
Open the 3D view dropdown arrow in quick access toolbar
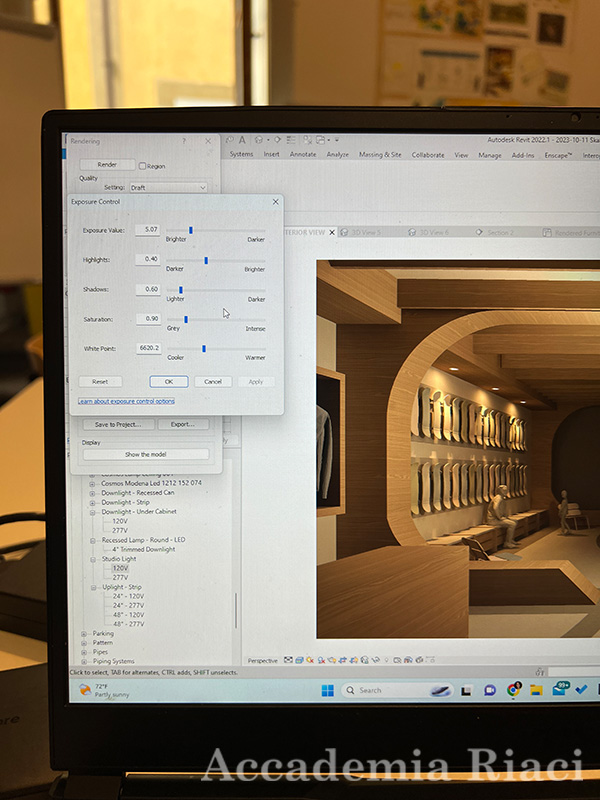pyautogui.click(x=267, y=140)
